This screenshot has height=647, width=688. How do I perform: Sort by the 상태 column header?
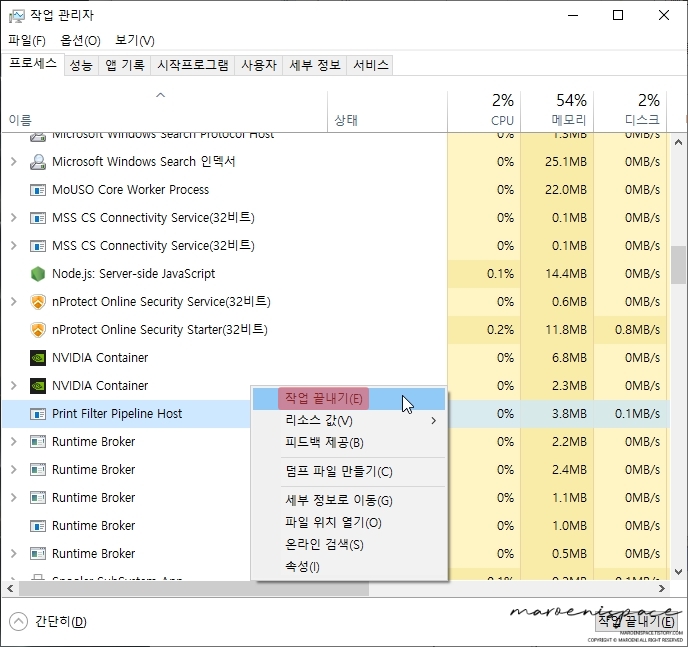point(387,111)
